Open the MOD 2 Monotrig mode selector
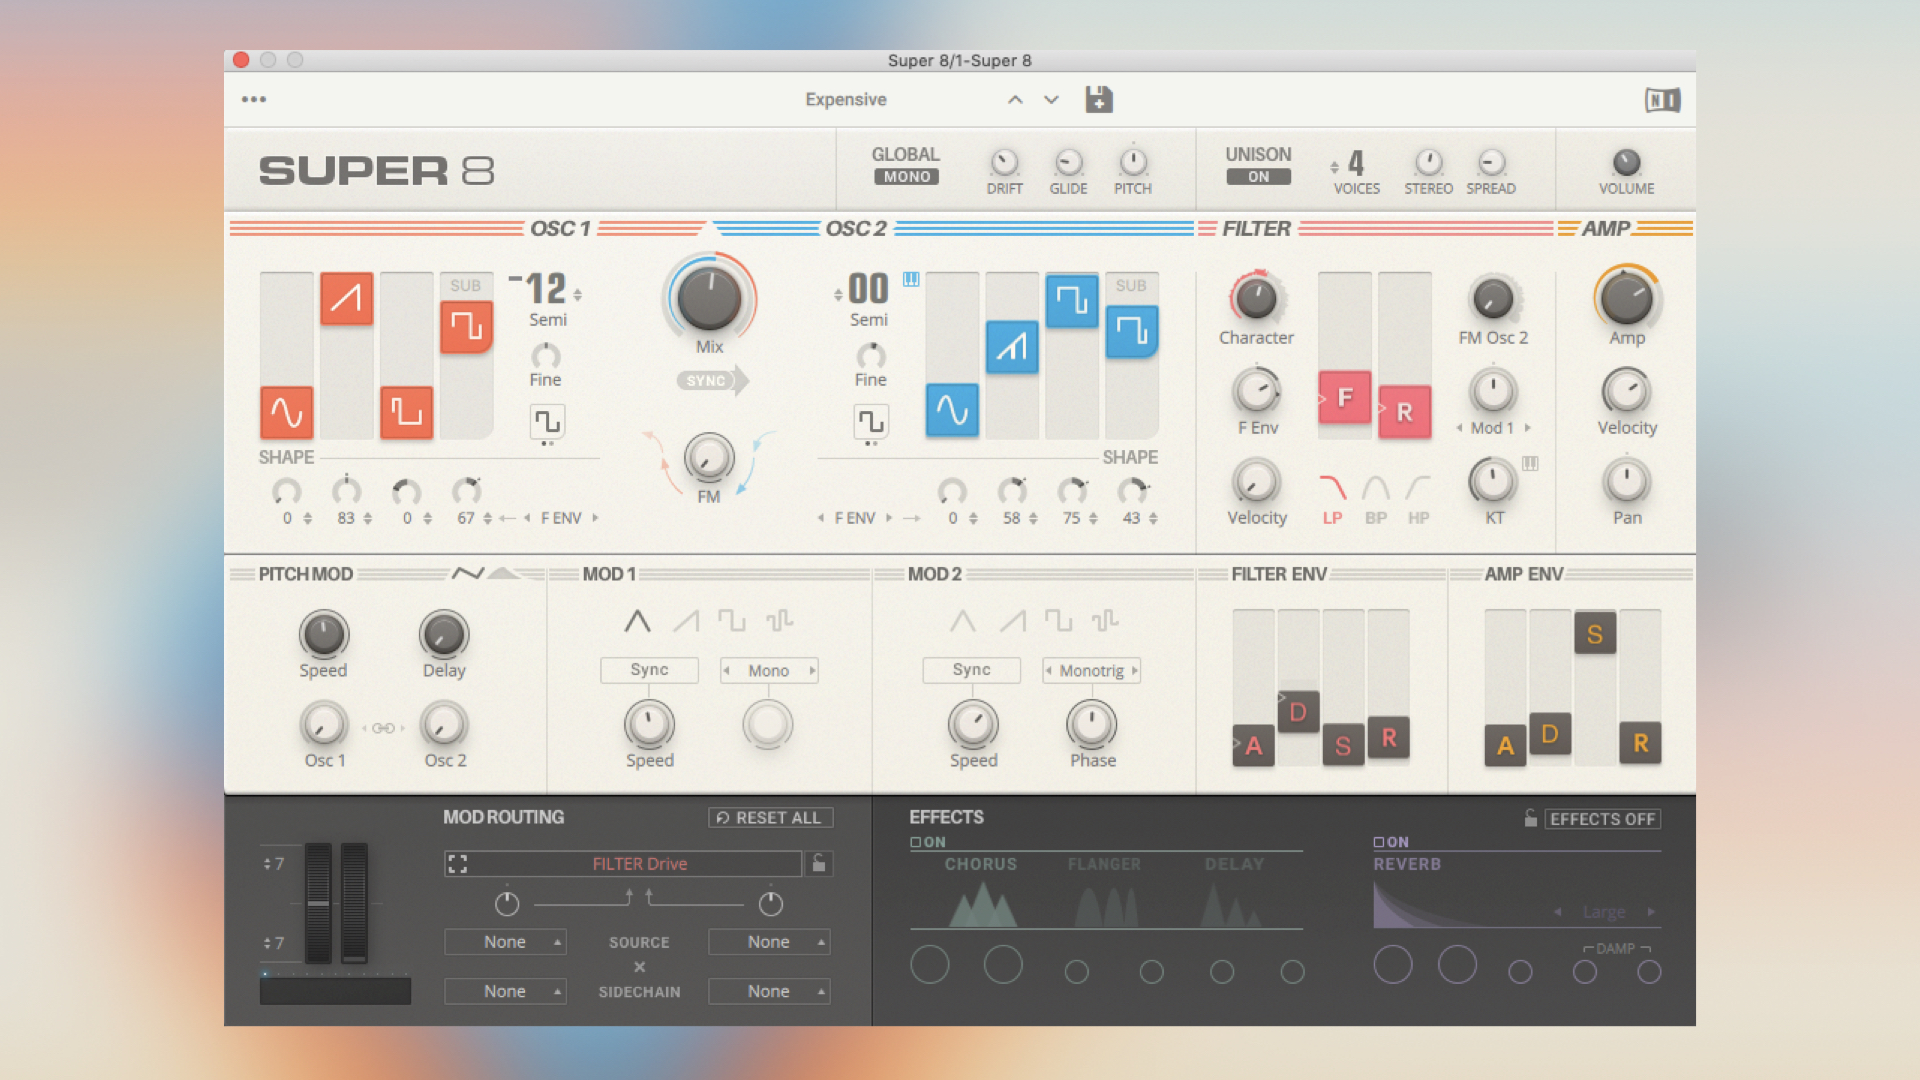This screenshot has height=1080, width=1920. [1092, 670]
